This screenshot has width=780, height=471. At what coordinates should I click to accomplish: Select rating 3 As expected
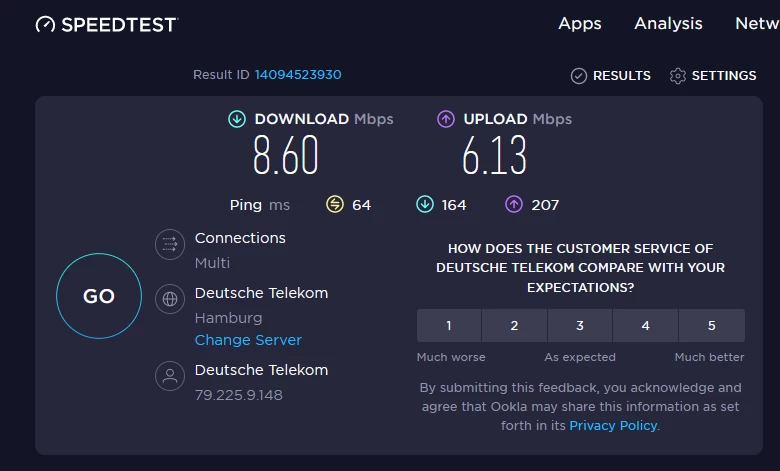(x=580, y=325)
